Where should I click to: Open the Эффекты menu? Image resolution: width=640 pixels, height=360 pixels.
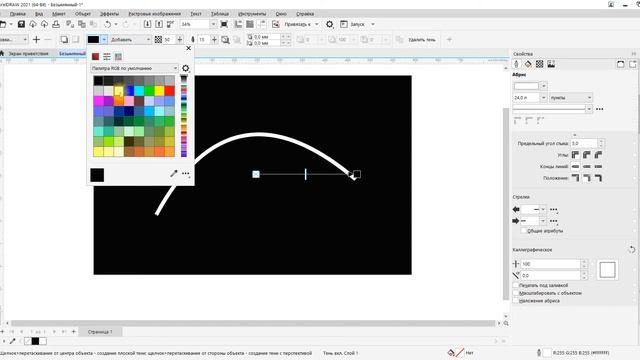pyautogui.click(x=109, y=14)
